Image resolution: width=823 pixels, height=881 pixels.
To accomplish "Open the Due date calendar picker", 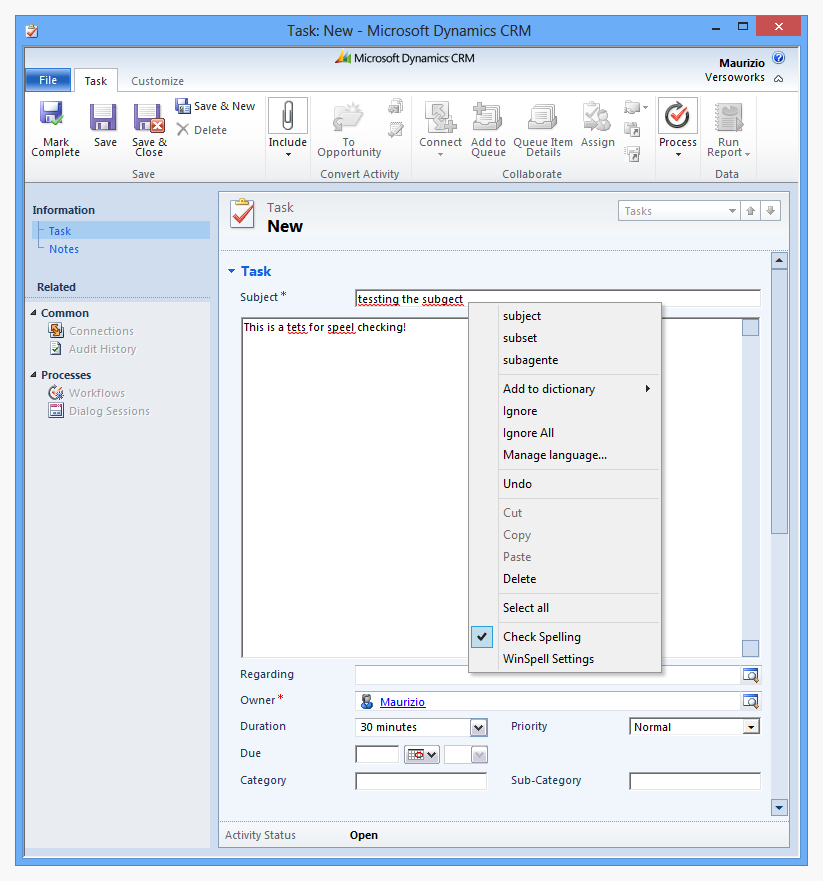I will [x=422, y=755].
